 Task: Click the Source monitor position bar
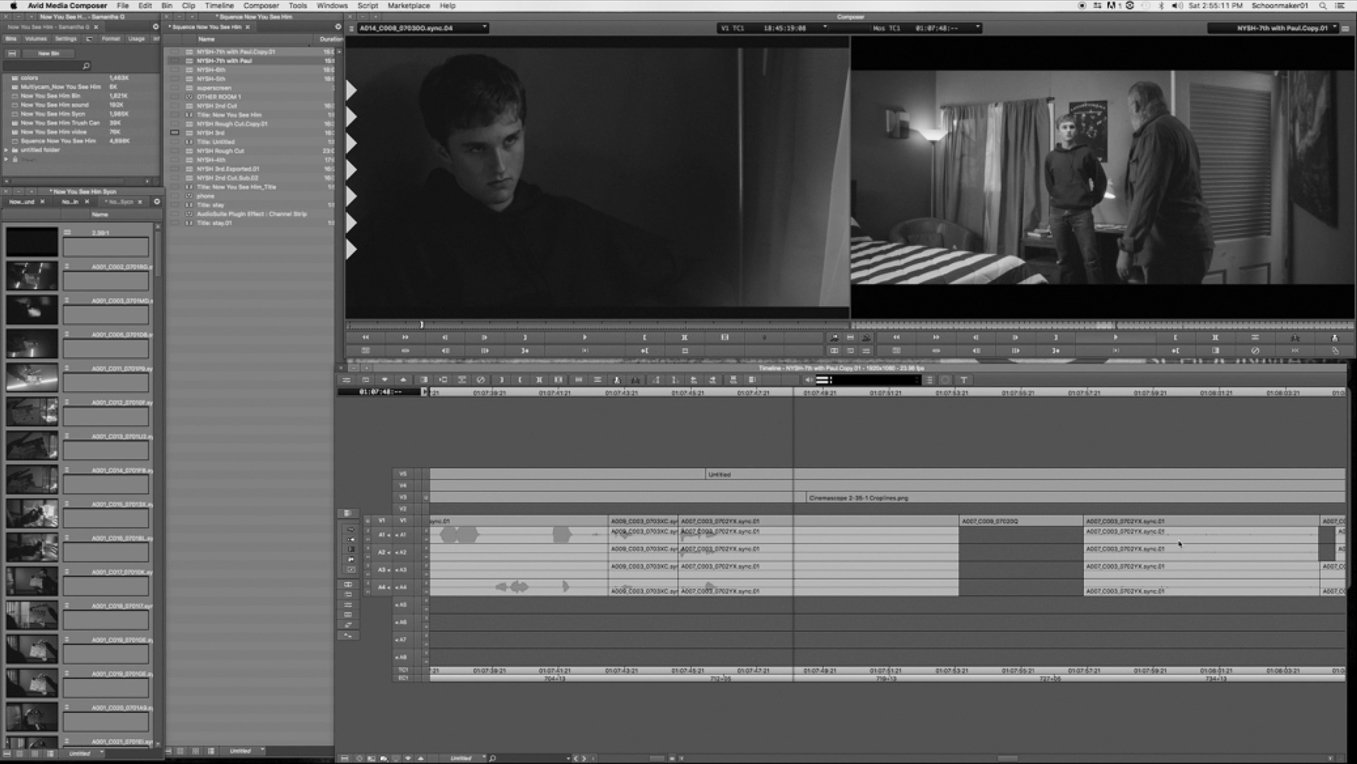597,324
